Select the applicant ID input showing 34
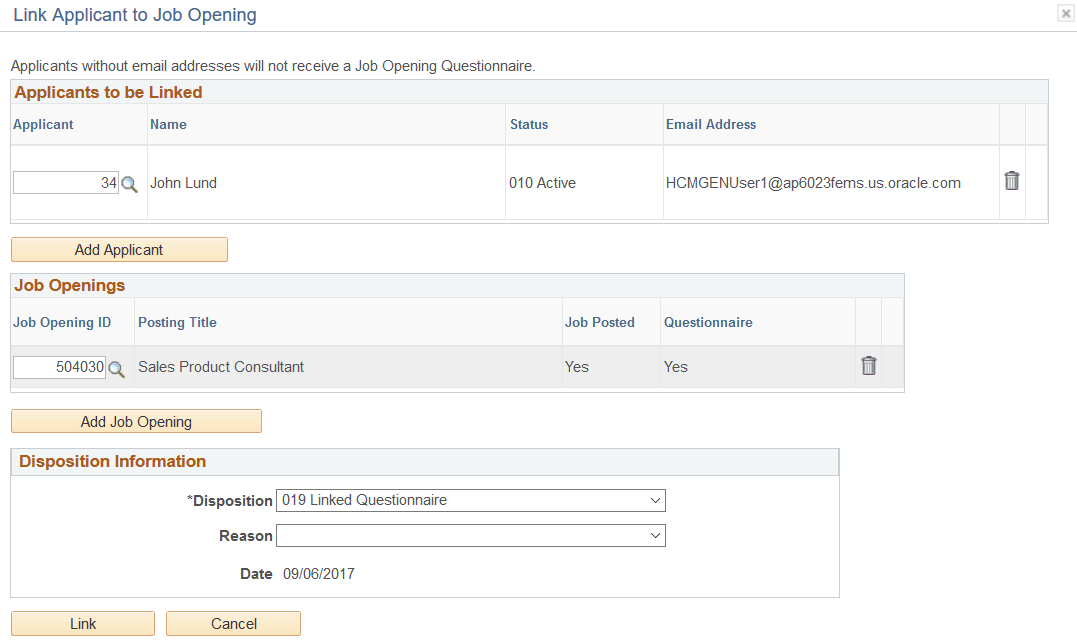 [x=65, y=182]
